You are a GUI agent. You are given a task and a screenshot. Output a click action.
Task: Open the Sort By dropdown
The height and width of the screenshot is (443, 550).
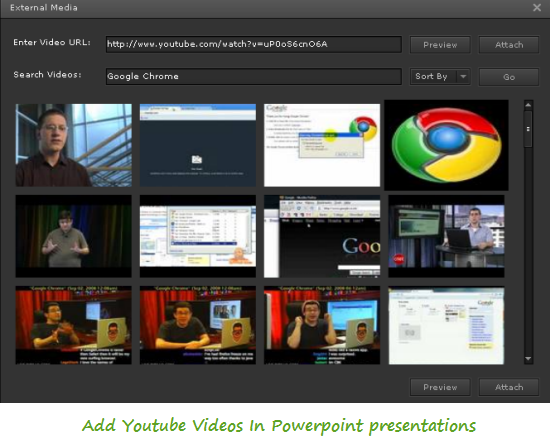click(440, 76)
